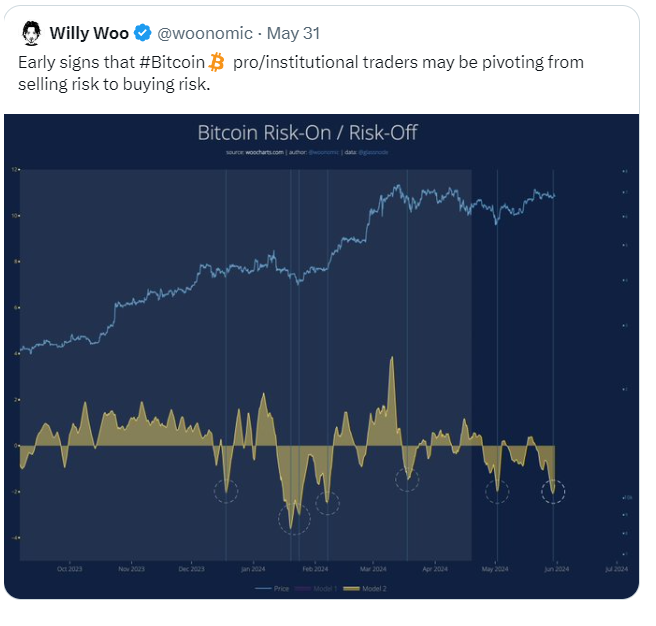656x626 pixels.
Task: Click the dashed circle after Dec 2023
Action: (x=226, y=491)
